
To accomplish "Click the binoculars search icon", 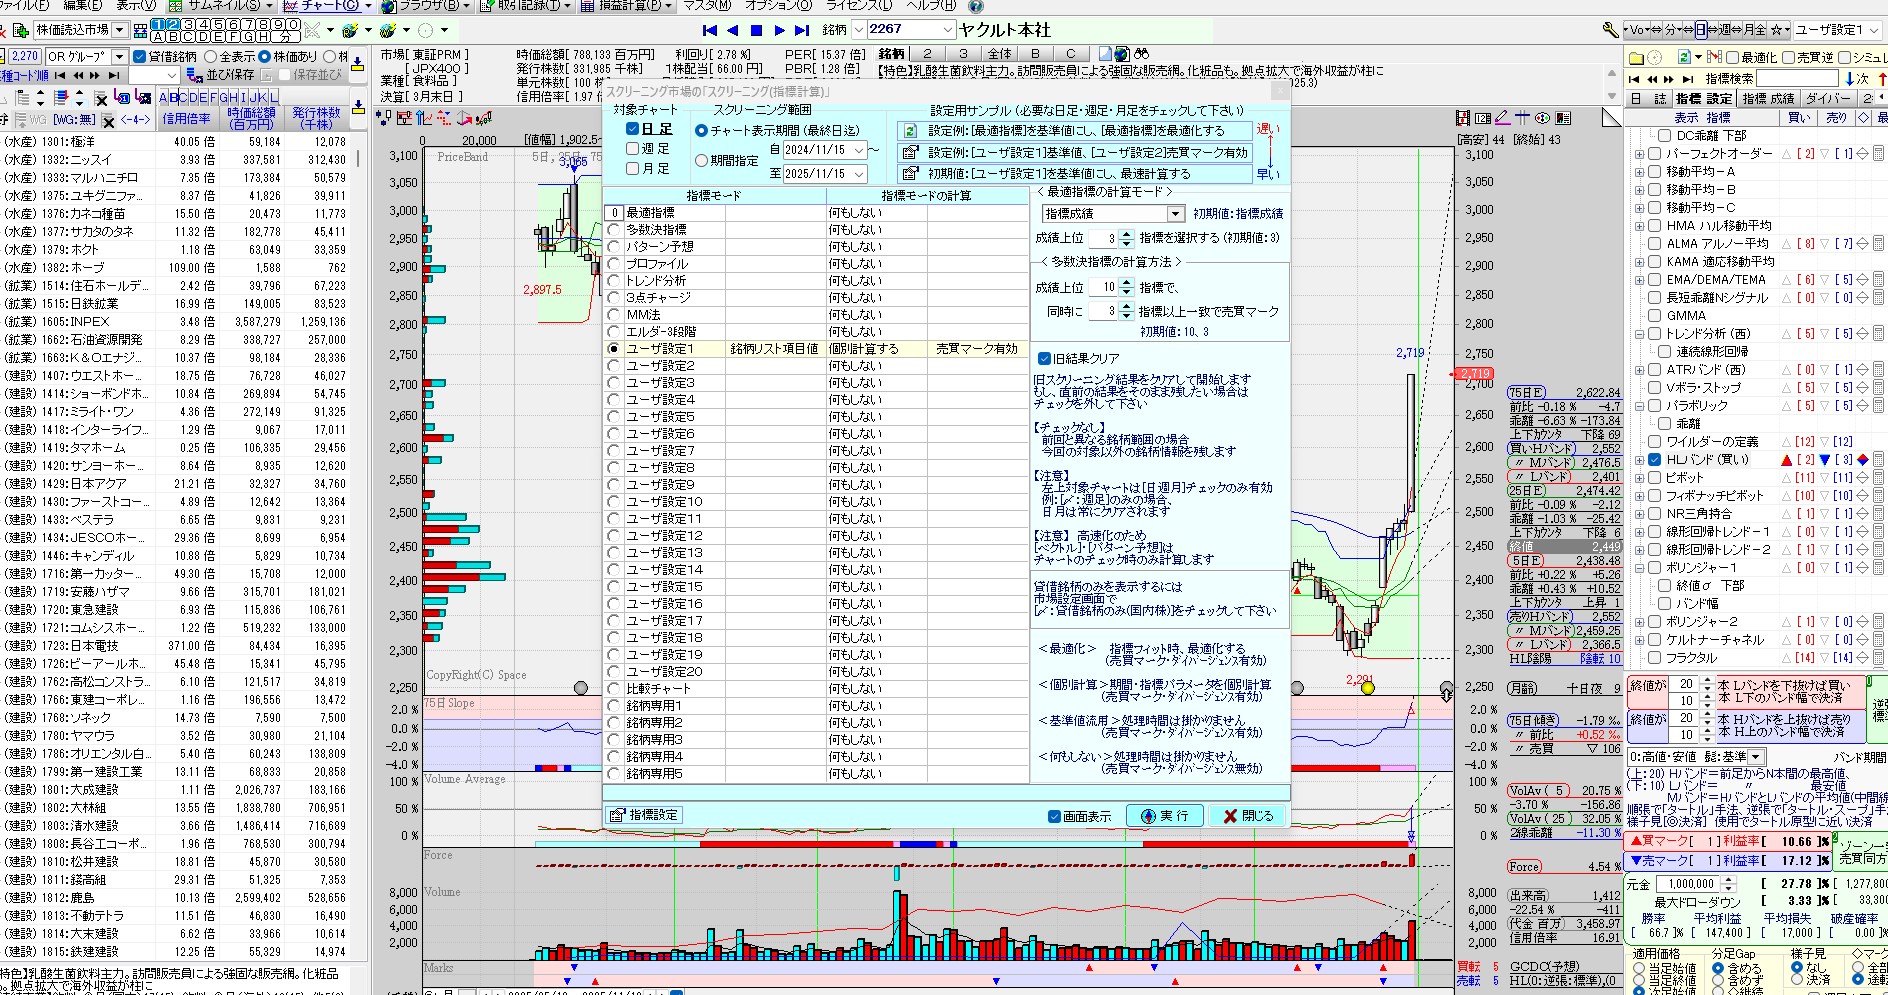I will [1141, 54].
